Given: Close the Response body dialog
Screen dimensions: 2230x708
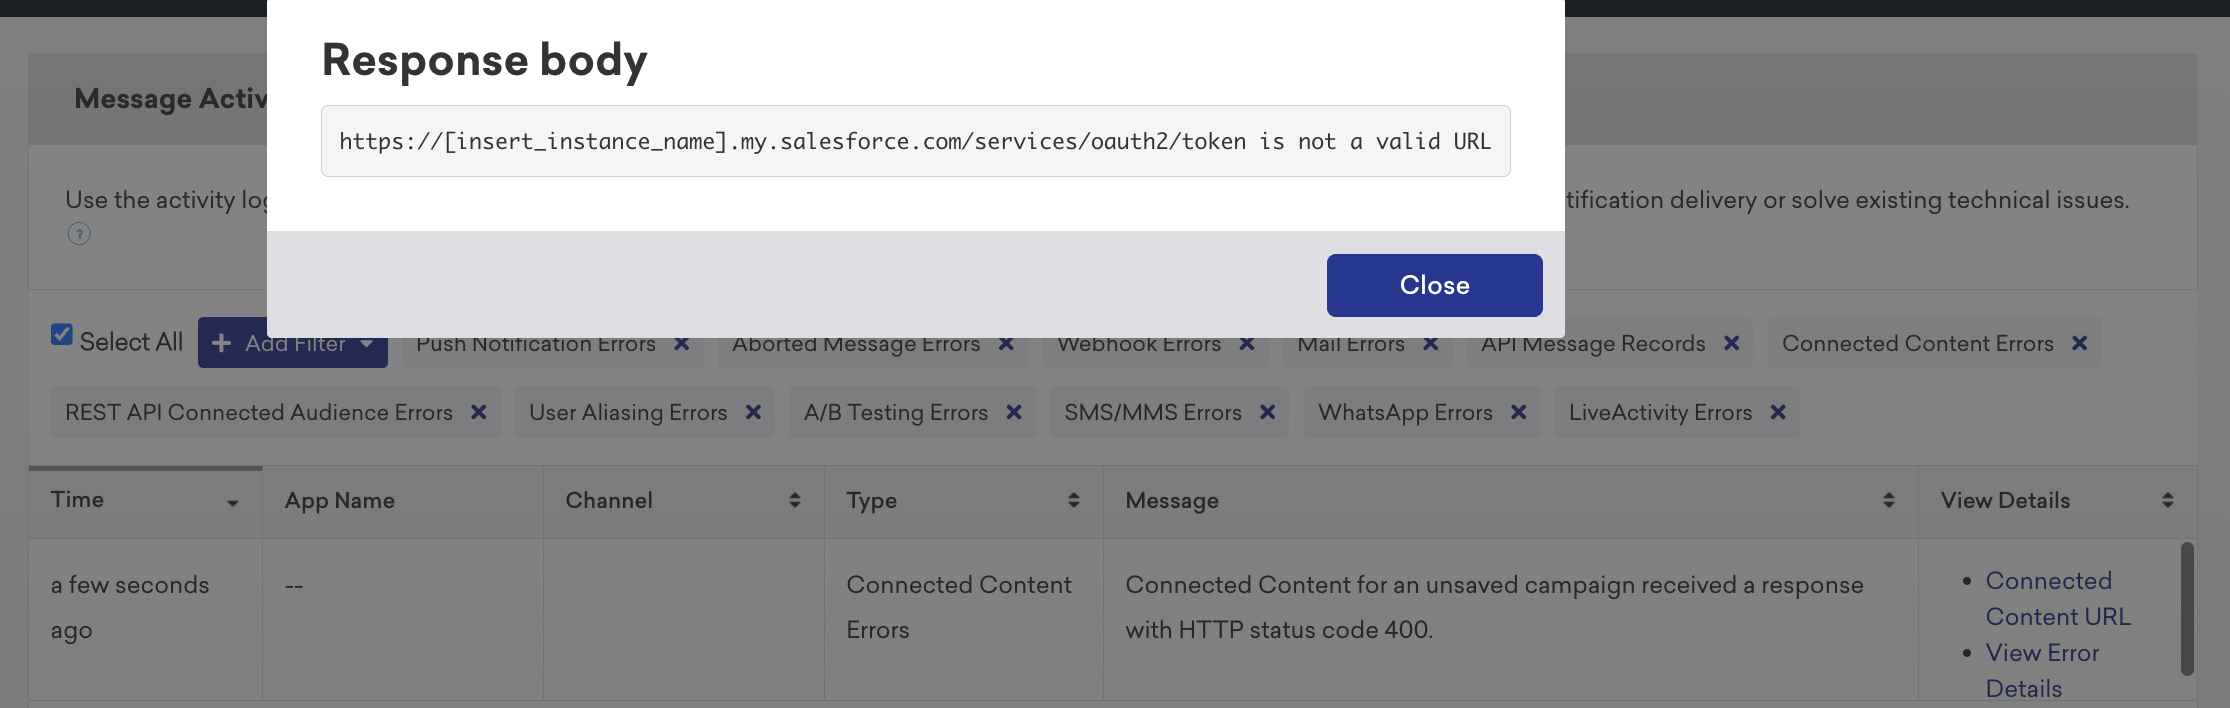Looking at the screenshot, I should point(1434,285).
